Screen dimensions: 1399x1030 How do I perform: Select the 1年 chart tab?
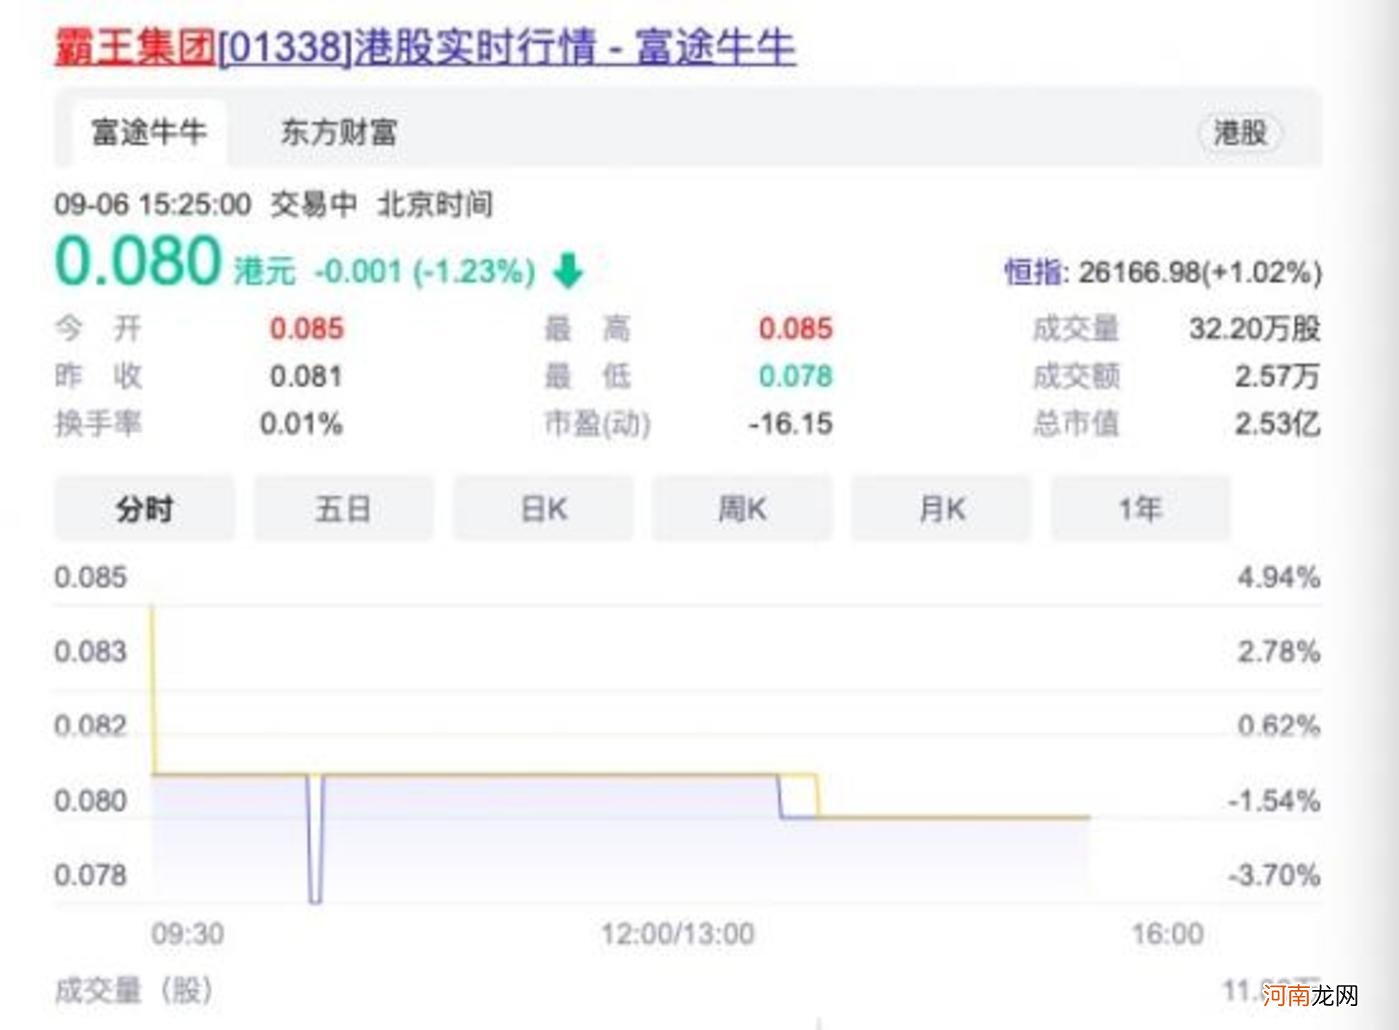[x=1140, y=509]
